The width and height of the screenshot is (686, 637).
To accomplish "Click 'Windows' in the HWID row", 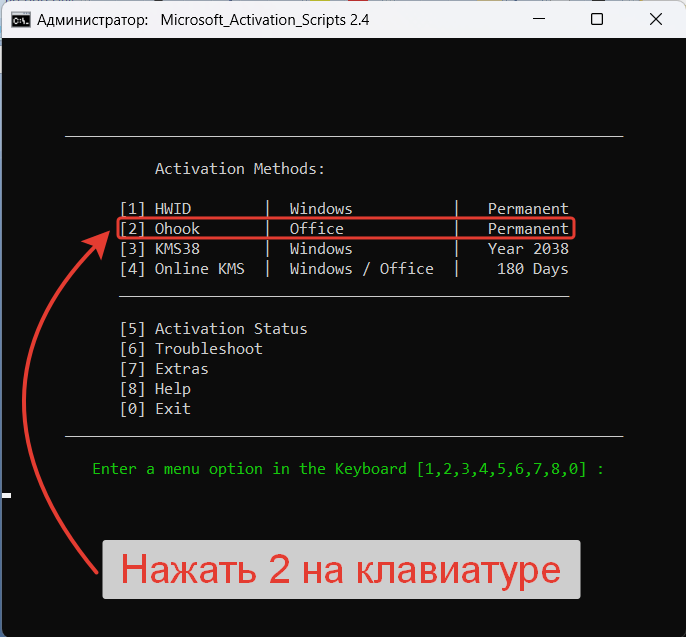I will click(x=321, y=209).
